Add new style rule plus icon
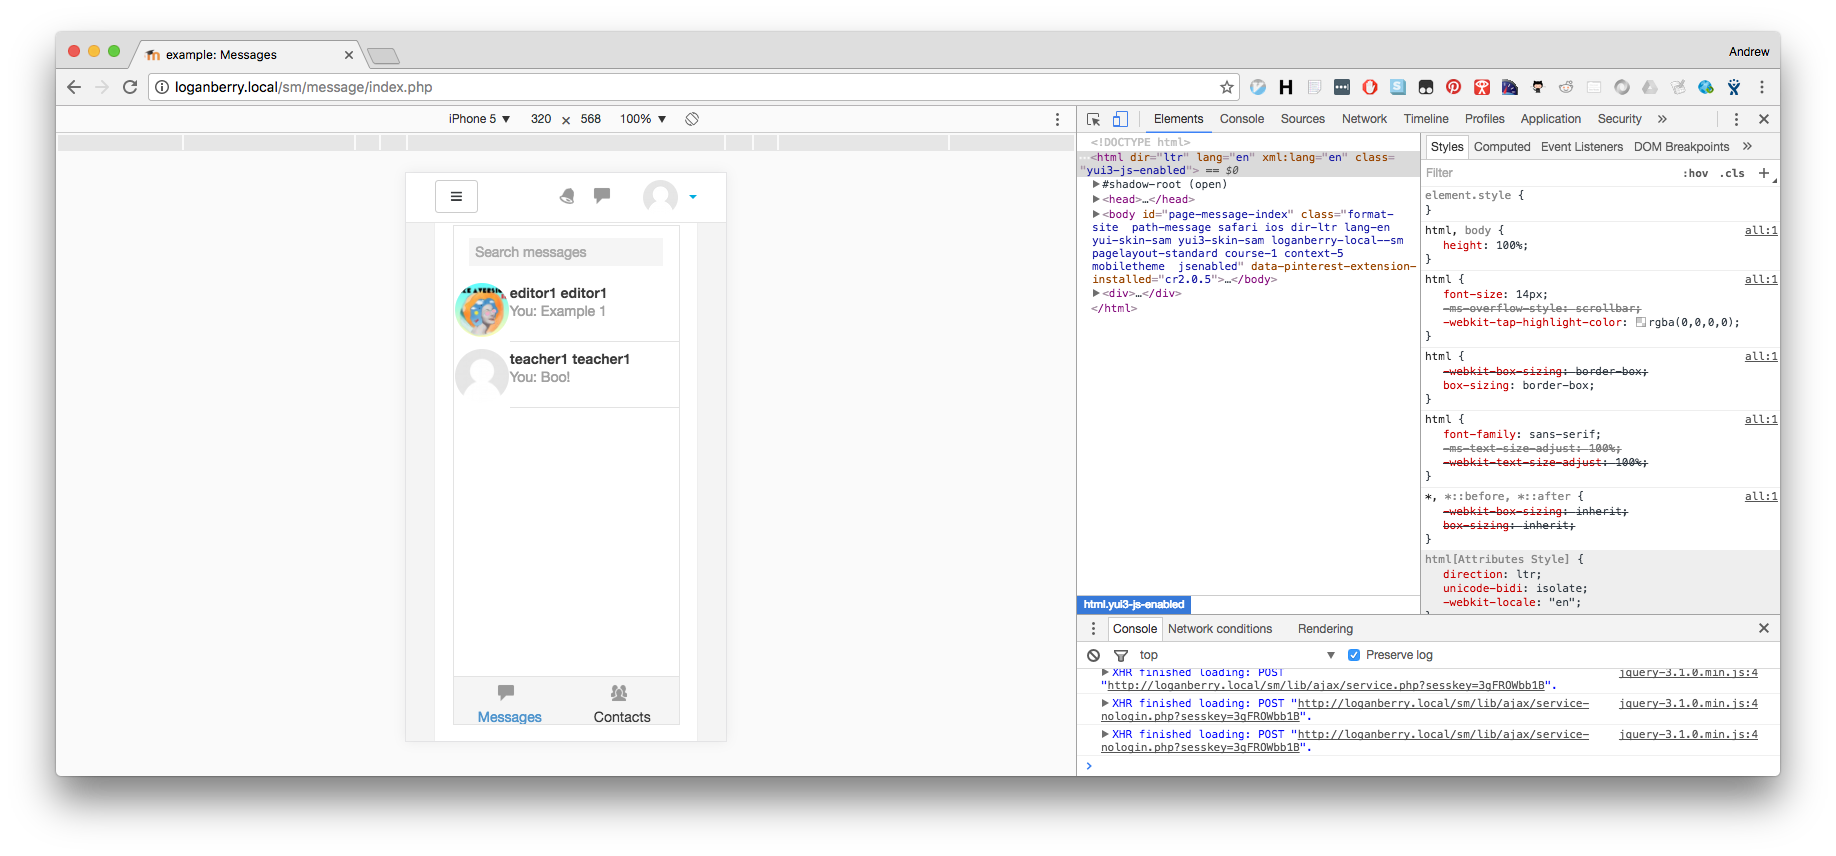1836x856 pixels. [1764, 173]
